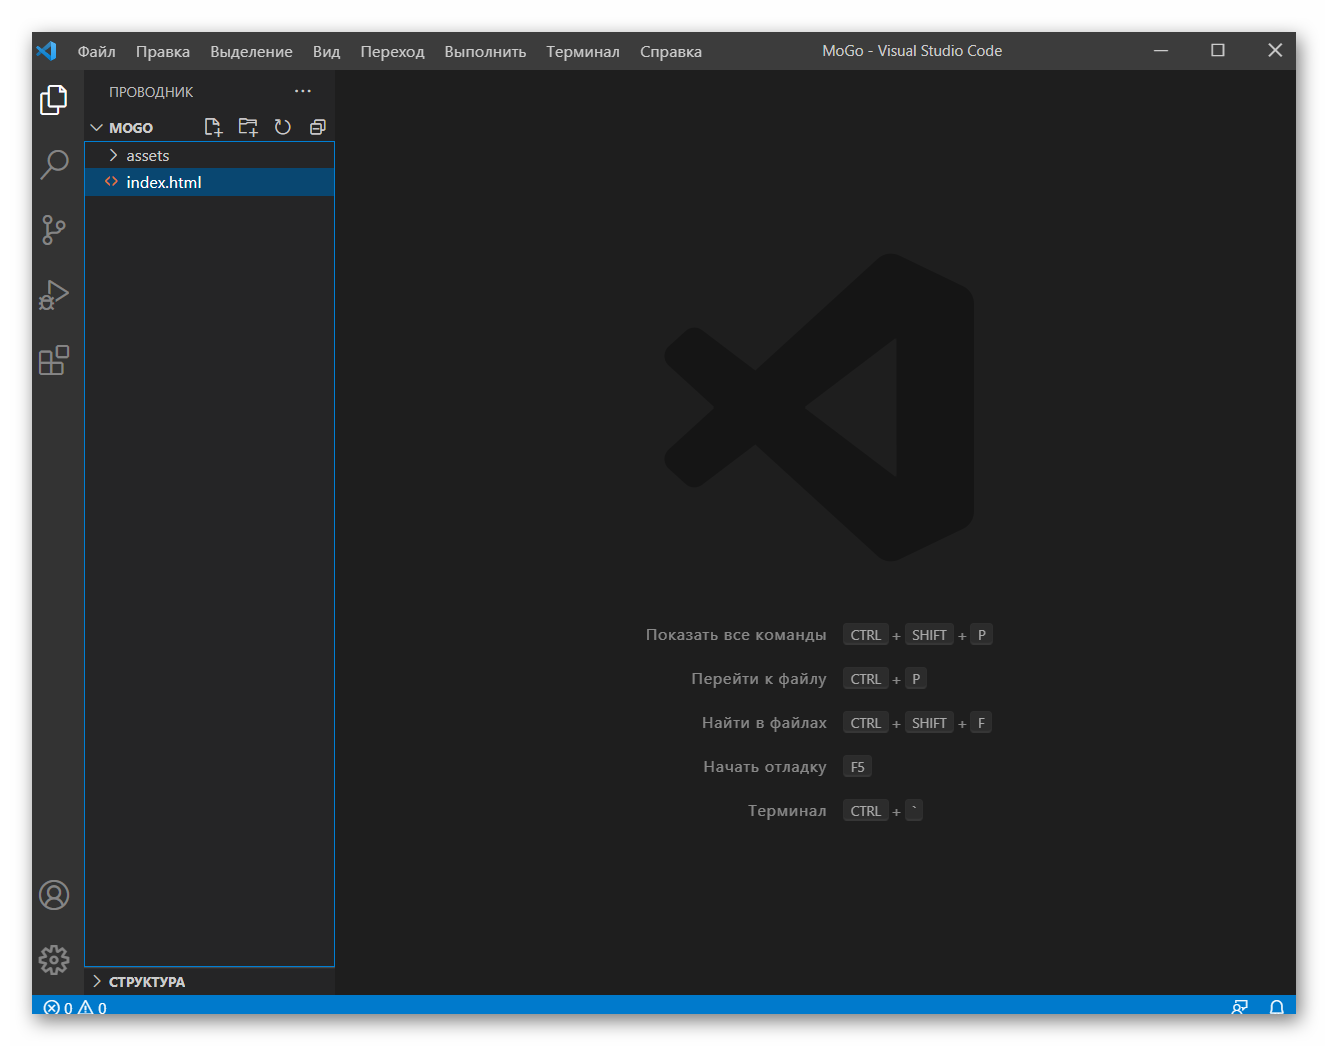Click the VS Code logo in title bar

[x=47, y=51]
